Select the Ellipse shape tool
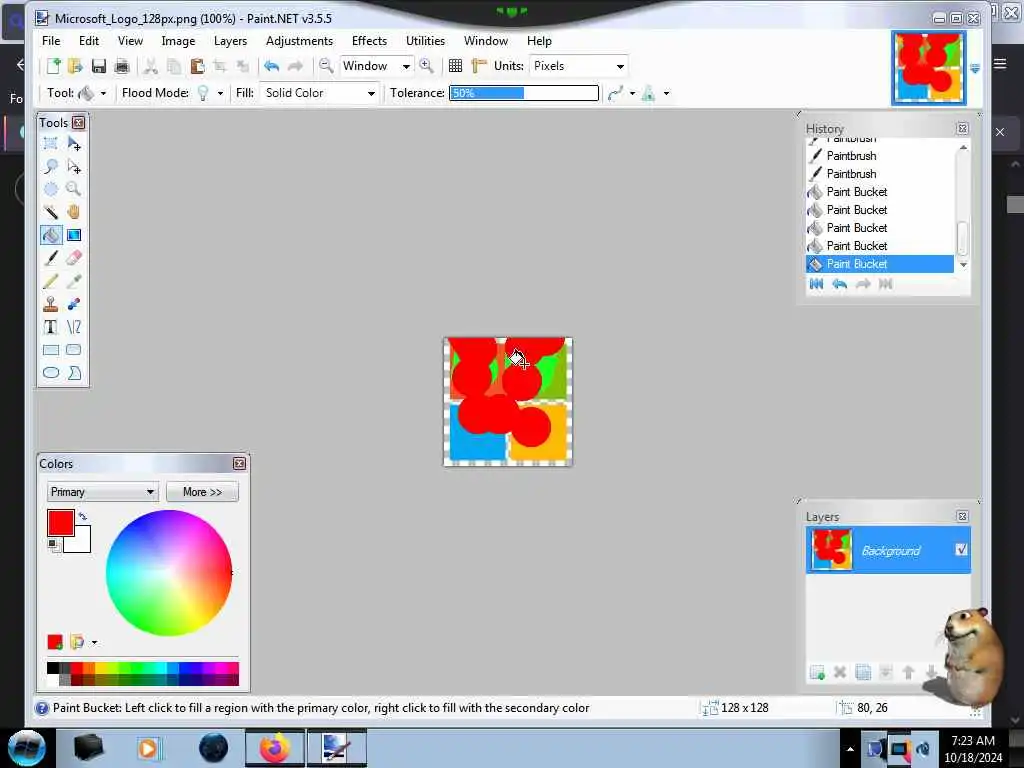 click(50, 373)
